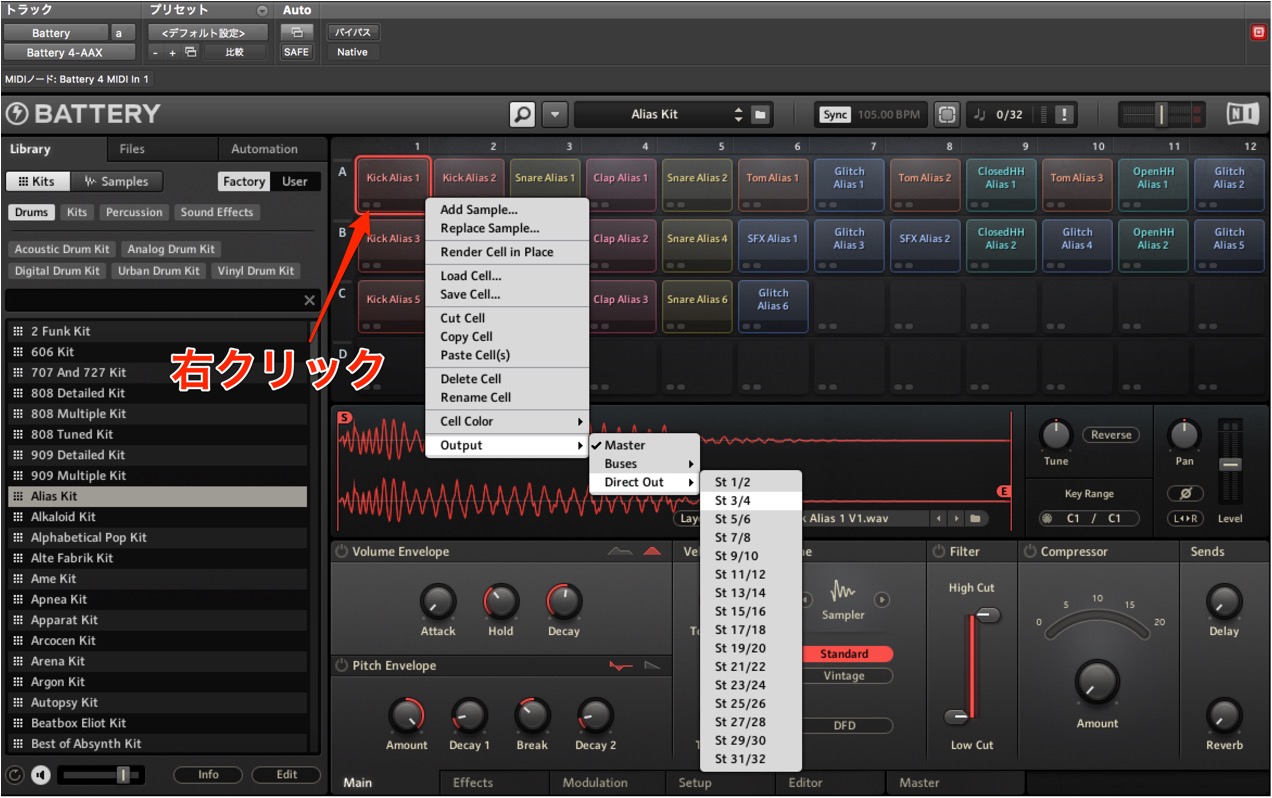This screenshot has height=798, width=1272.
Task: Click the prelisten volume slider
Action: pos(102,774)
